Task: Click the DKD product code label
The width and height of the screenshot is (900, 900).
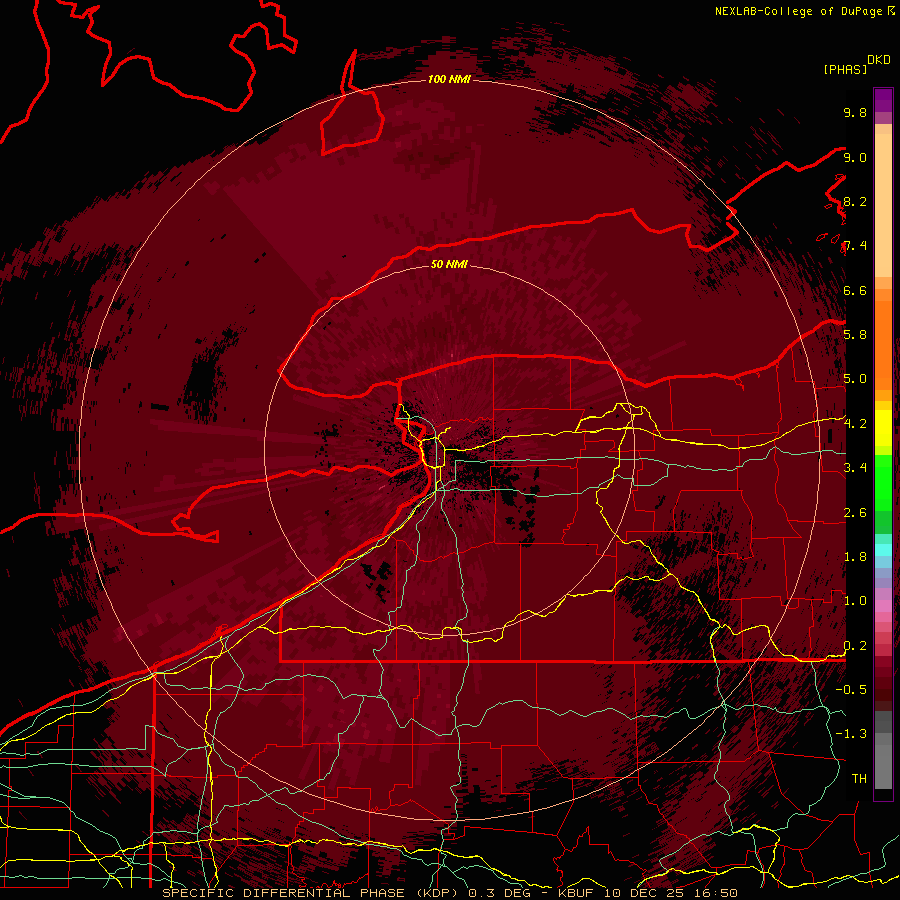Action: [879, 60]
